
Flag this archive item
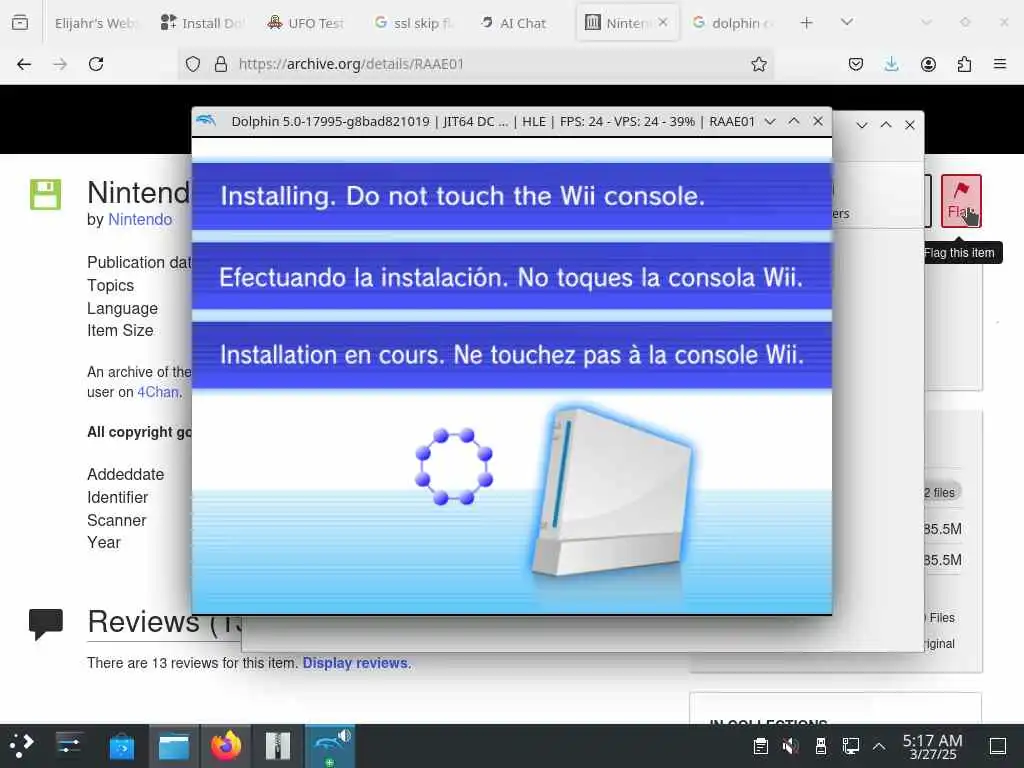pos(961,200)
